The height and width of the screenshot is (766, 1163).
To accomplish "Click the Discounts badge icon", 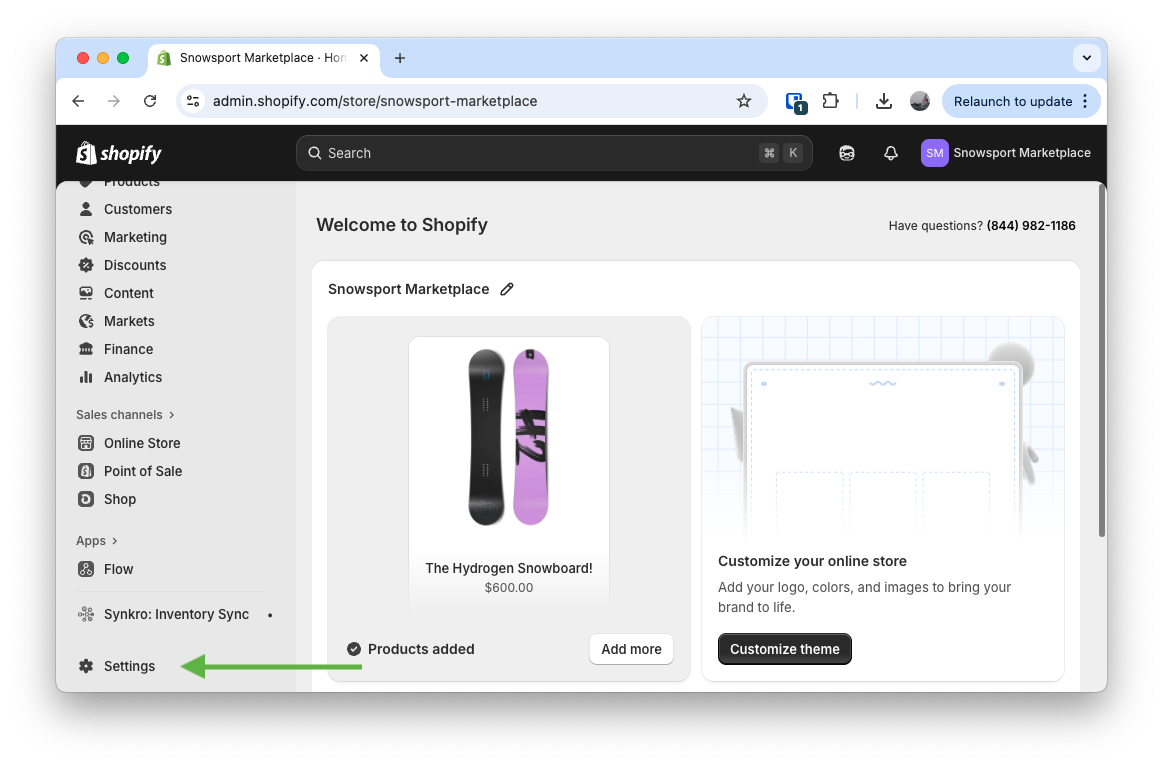I will click(x=86, y=265).
